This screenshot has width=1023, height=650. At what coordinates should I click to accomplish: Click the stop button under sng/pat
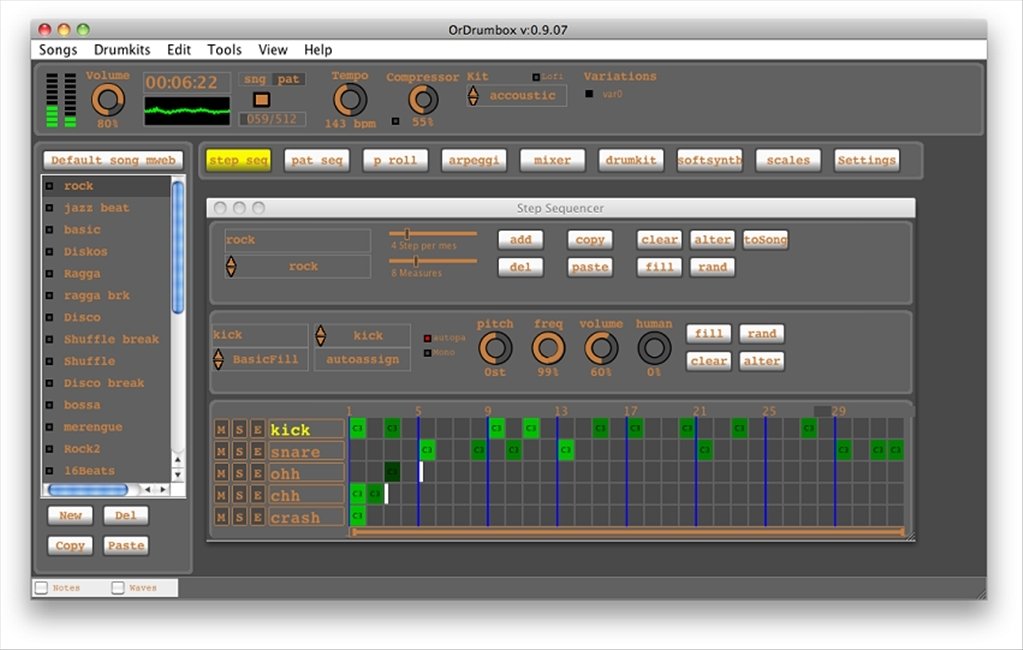pyautogui.click(x=262, y=99)
